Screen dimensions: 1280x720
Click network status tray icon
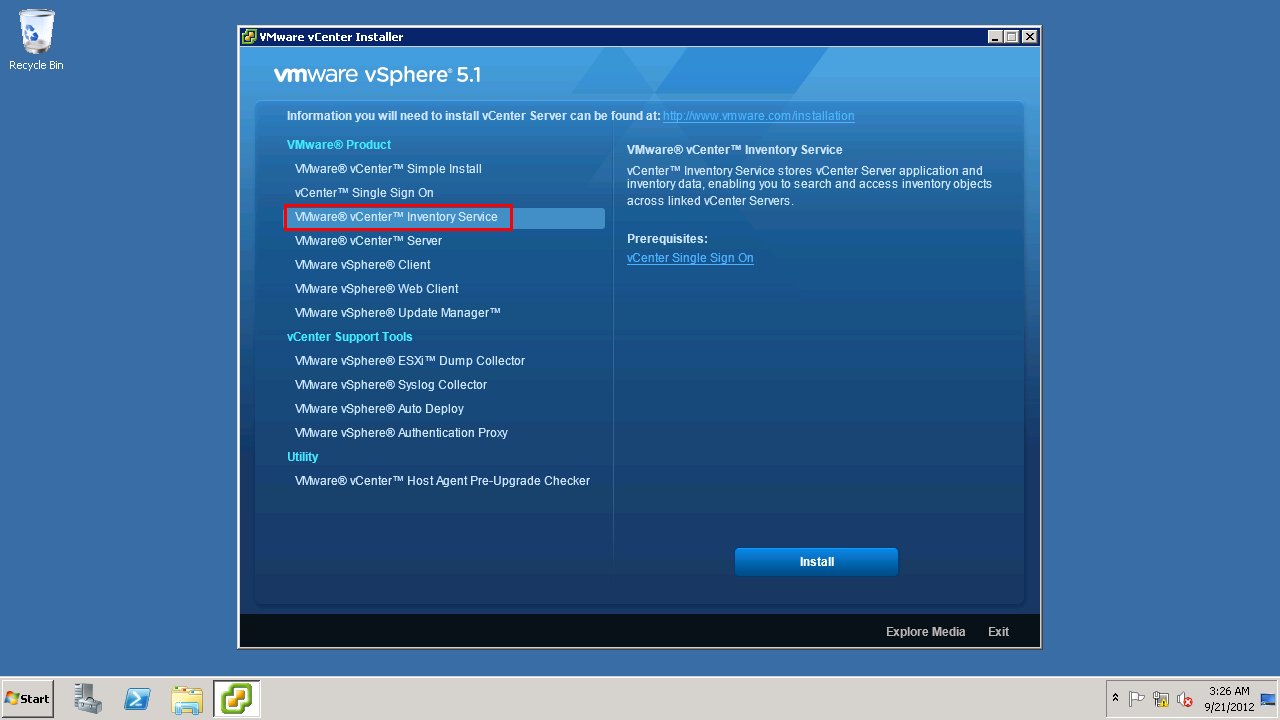coord(1161,699)
